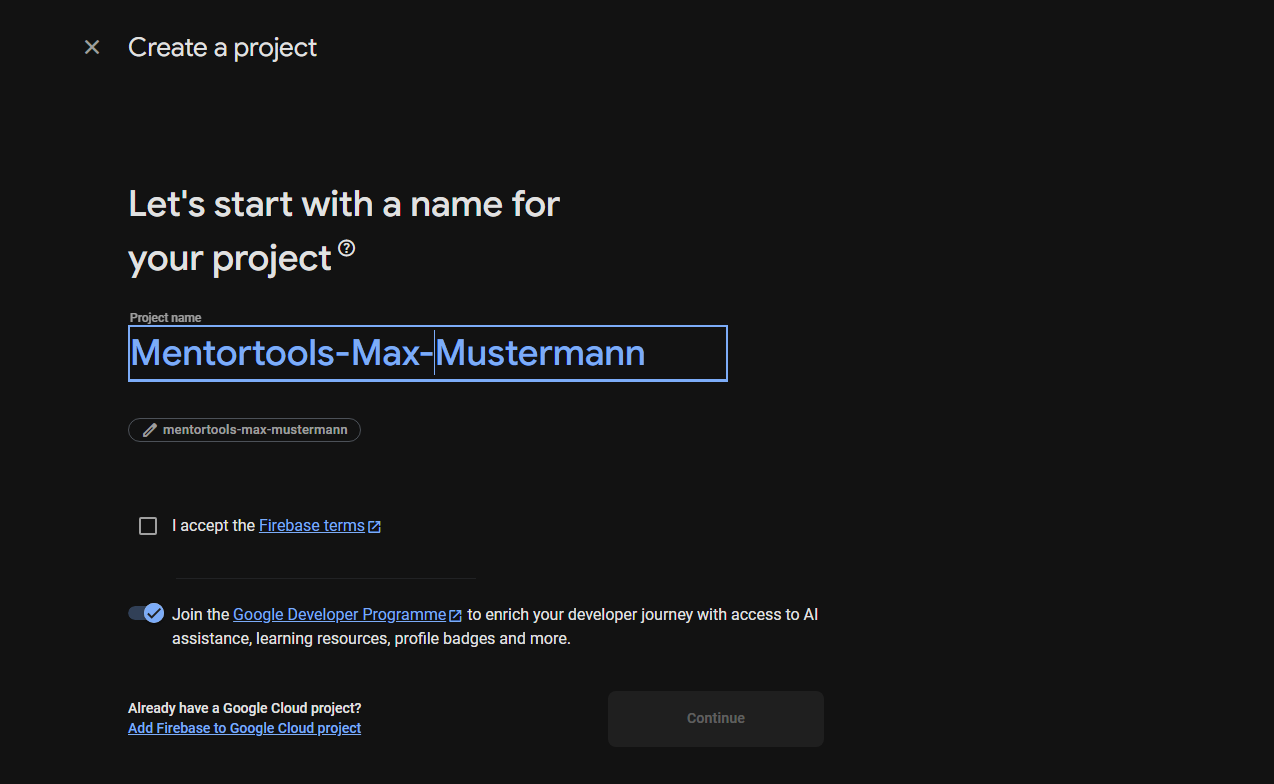1274x784 pixels.
Task: Open the project name help icon
Action: tap(346, 248)
